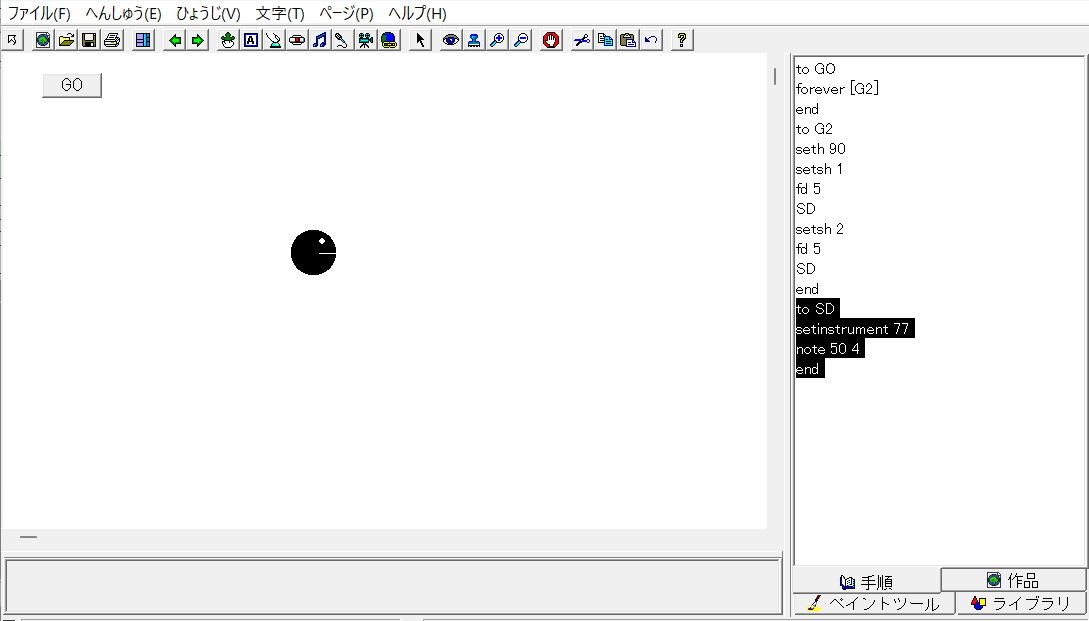1089x621 pixels.
Task: Hatch a new turtle with the turtle icon
Action: pyautogui.click(x=228, y=40)
